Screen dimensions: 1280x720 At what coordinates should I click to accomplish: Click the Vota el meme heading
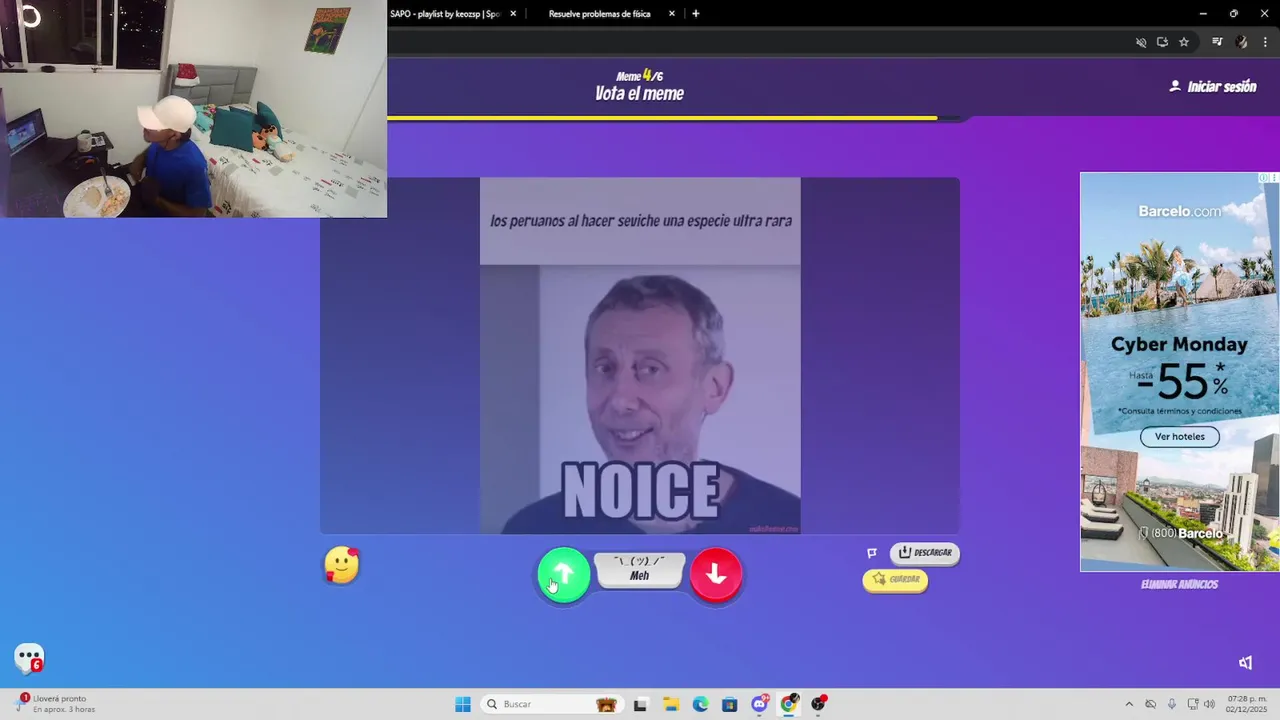pos(640,94)
